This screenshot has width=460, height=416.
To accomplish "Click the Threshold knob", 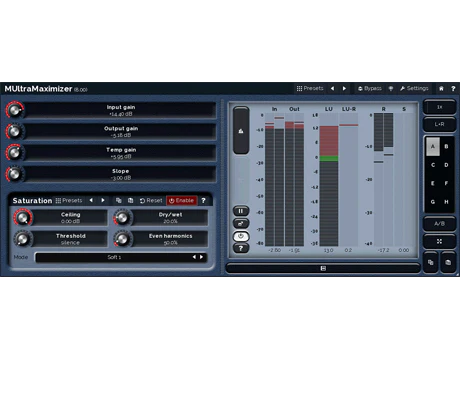I will click(23, 239).
